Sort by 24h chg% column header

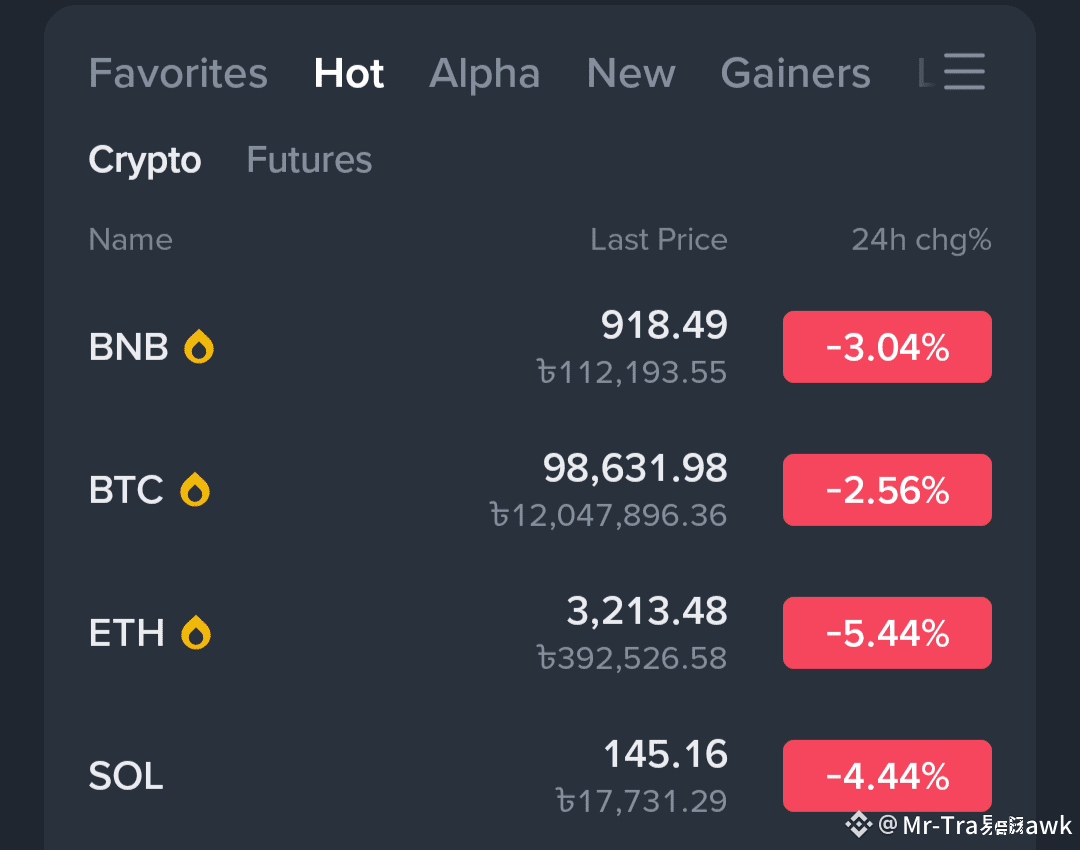click(x=921, y=240)
